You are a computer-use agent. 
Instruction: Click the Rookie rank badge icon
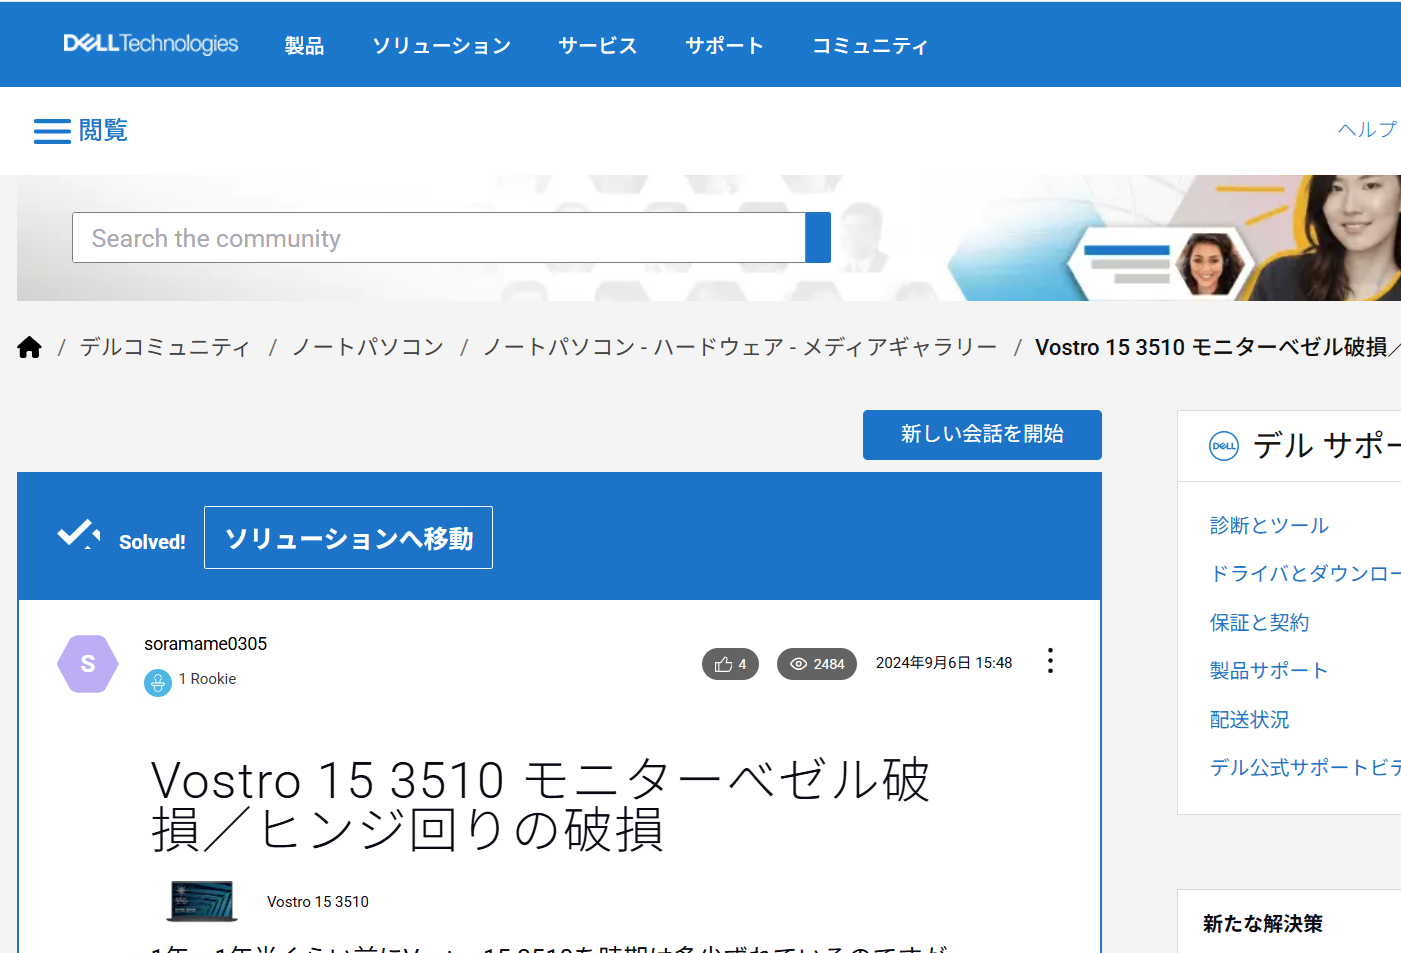pyautogui.click(x=158, y=682)
